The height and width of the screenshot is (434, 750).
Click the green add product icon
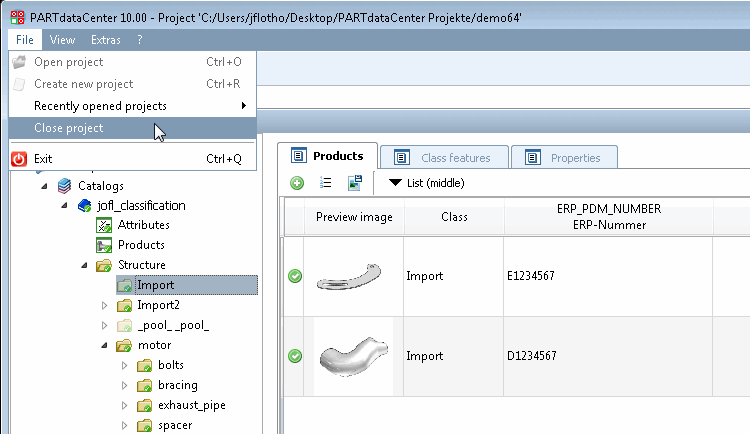pyautogui.click(x=297, y=183)
